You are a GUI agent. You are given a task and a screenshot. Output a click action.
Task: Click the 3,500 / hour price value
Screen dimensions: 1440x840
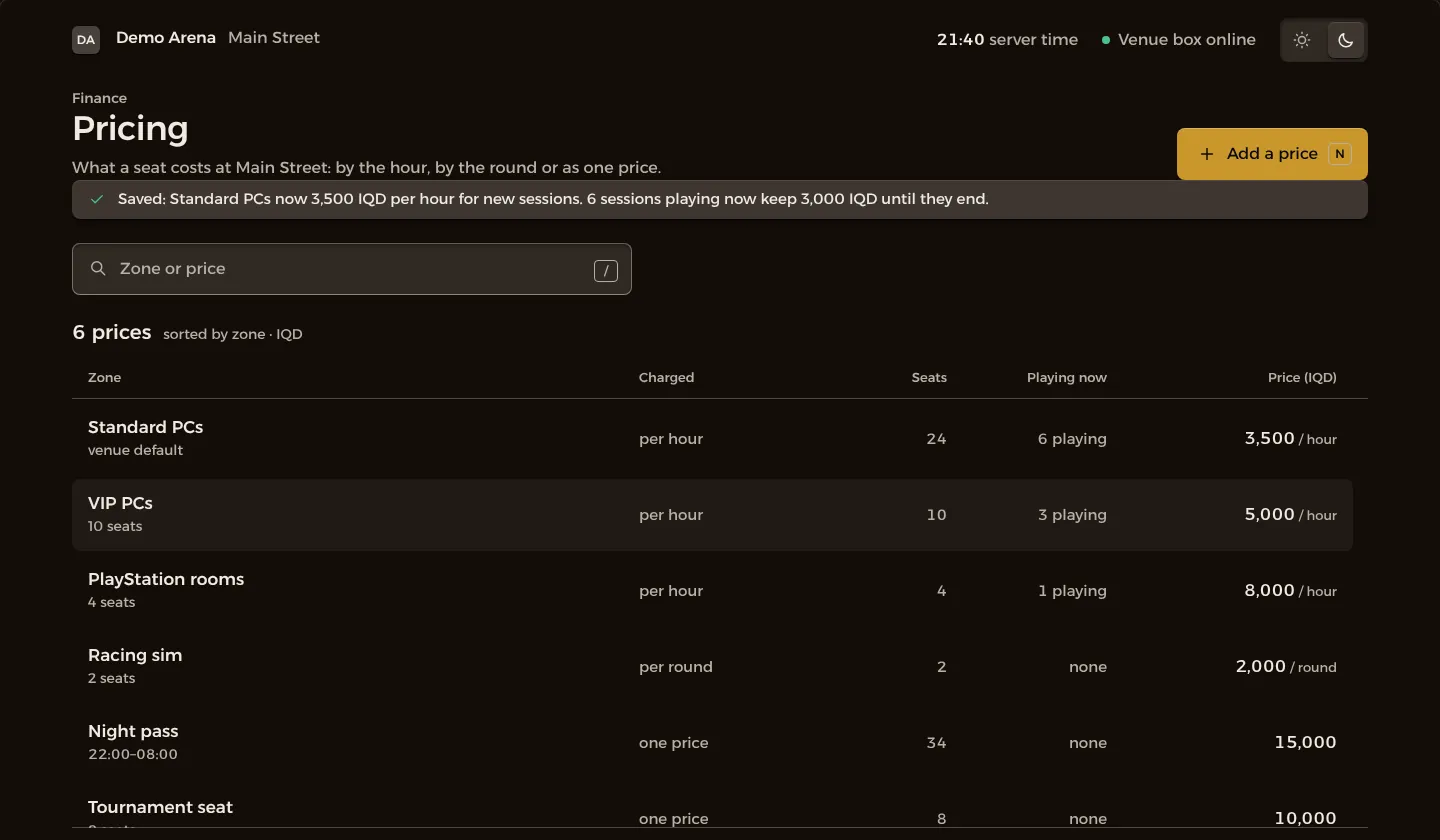click(1291, 438)
